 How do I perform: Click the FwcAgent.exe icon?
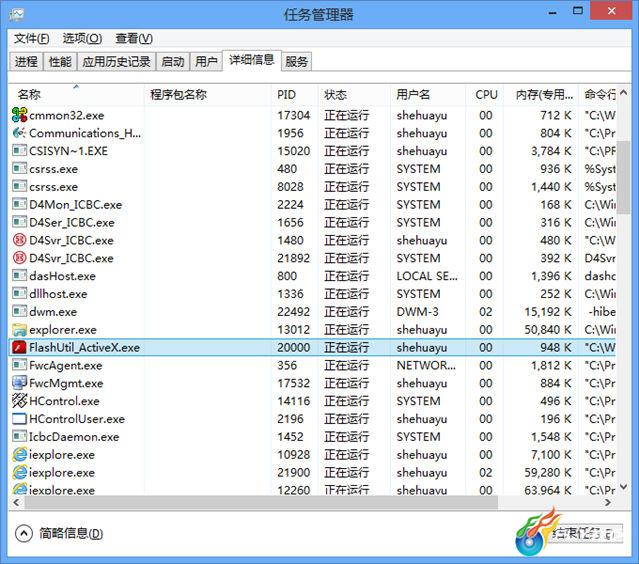click(19, 365)
